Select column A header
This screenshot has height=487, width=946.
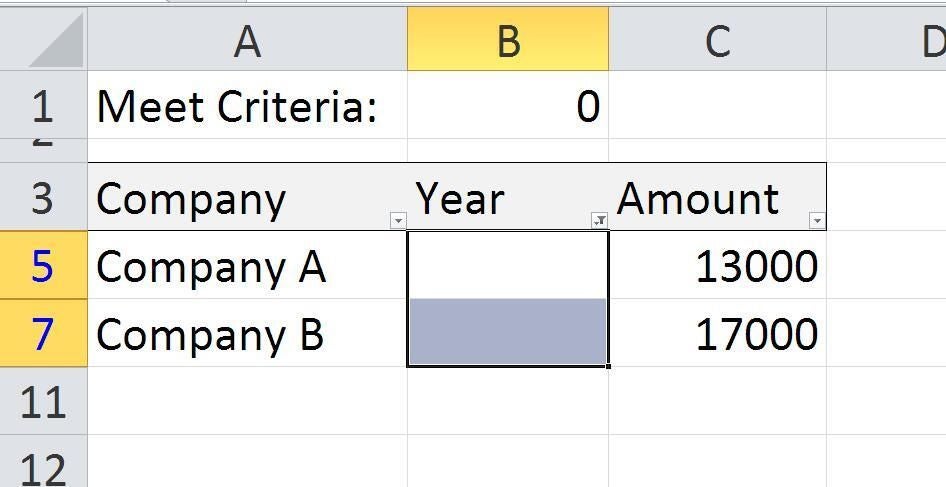[x=247, y=40]
